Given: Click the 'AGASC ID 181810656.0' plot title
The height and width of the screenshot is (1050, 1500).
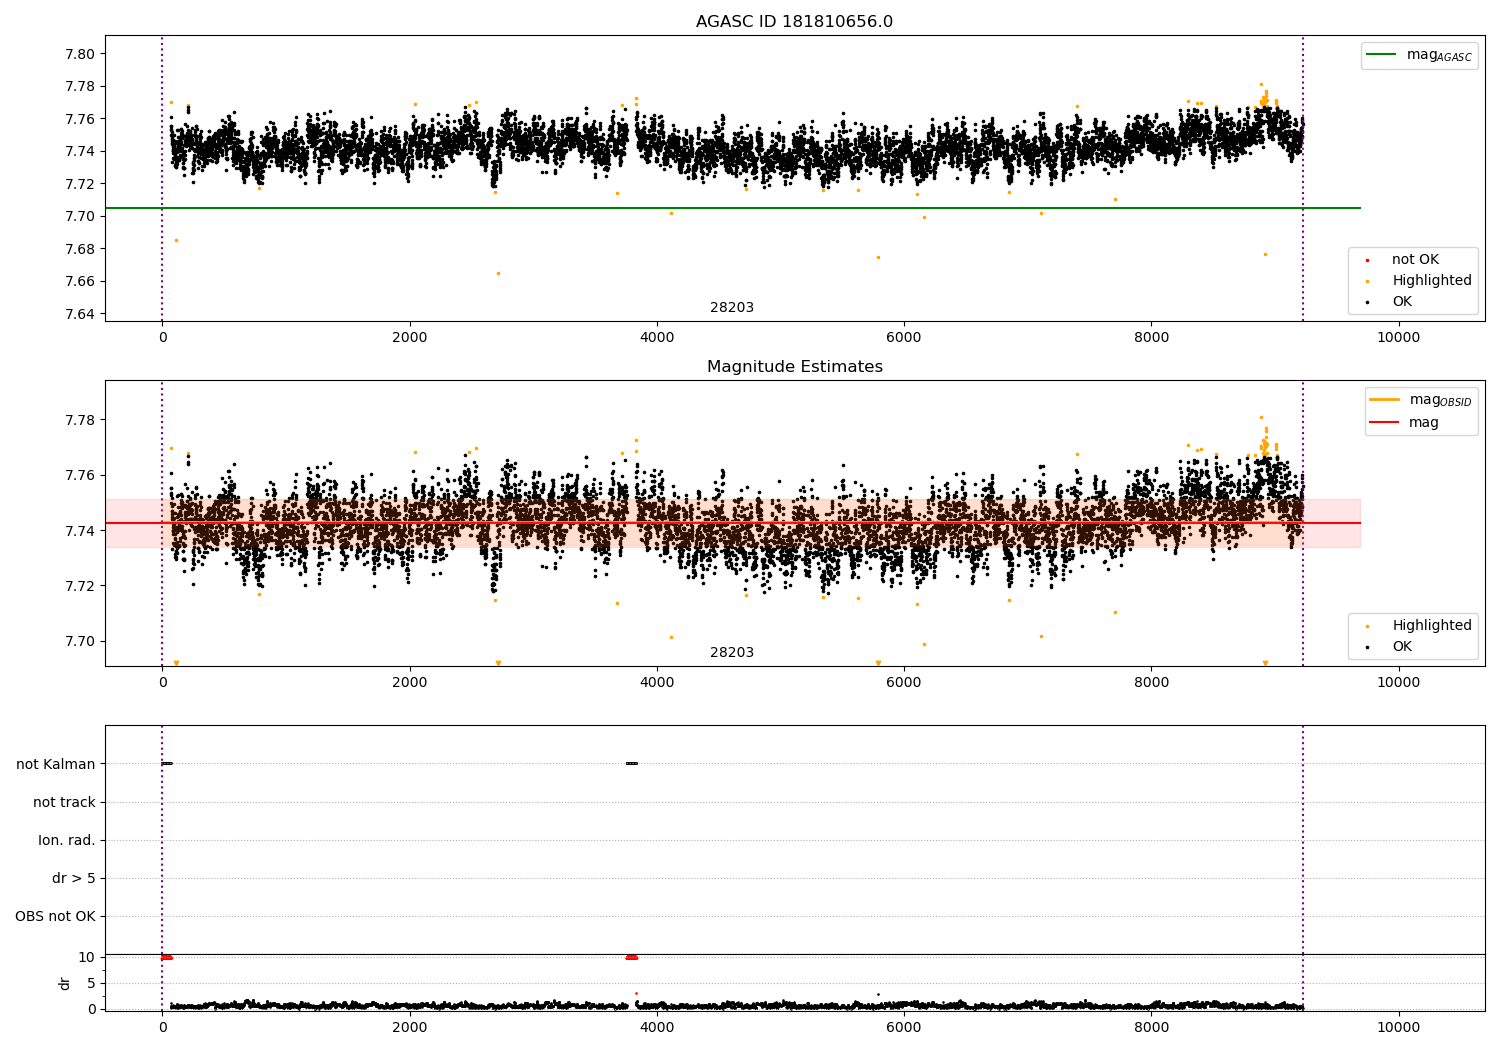Looking at the screenshot, I should 794,22.
